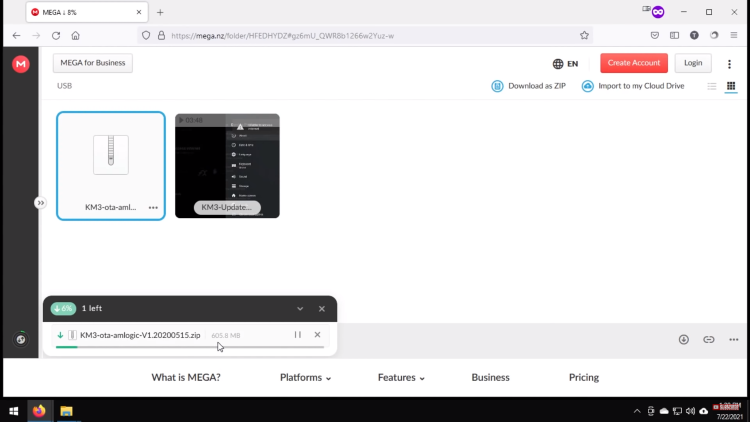Click the link icon in bottom bar

click(x=708, y=339)
